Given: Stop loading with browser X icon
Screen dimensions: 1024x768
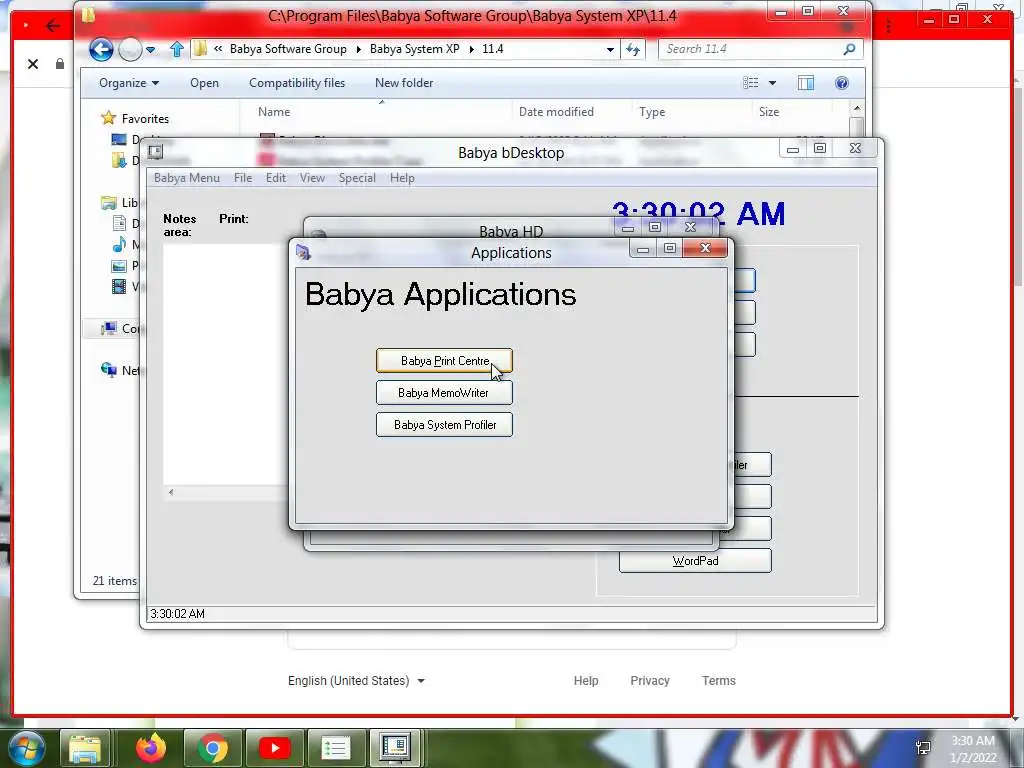Looking at the screenshot, I should [x=33, y=63].
